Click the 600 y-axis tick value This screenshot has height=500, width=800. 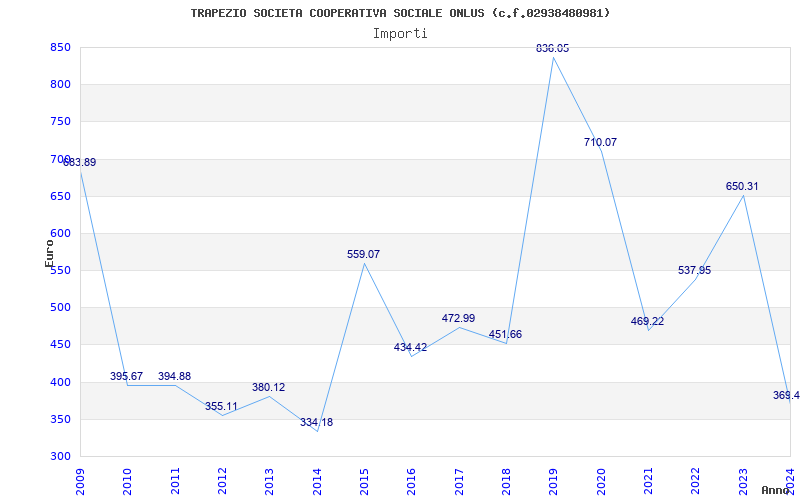[x=60, y=234]
